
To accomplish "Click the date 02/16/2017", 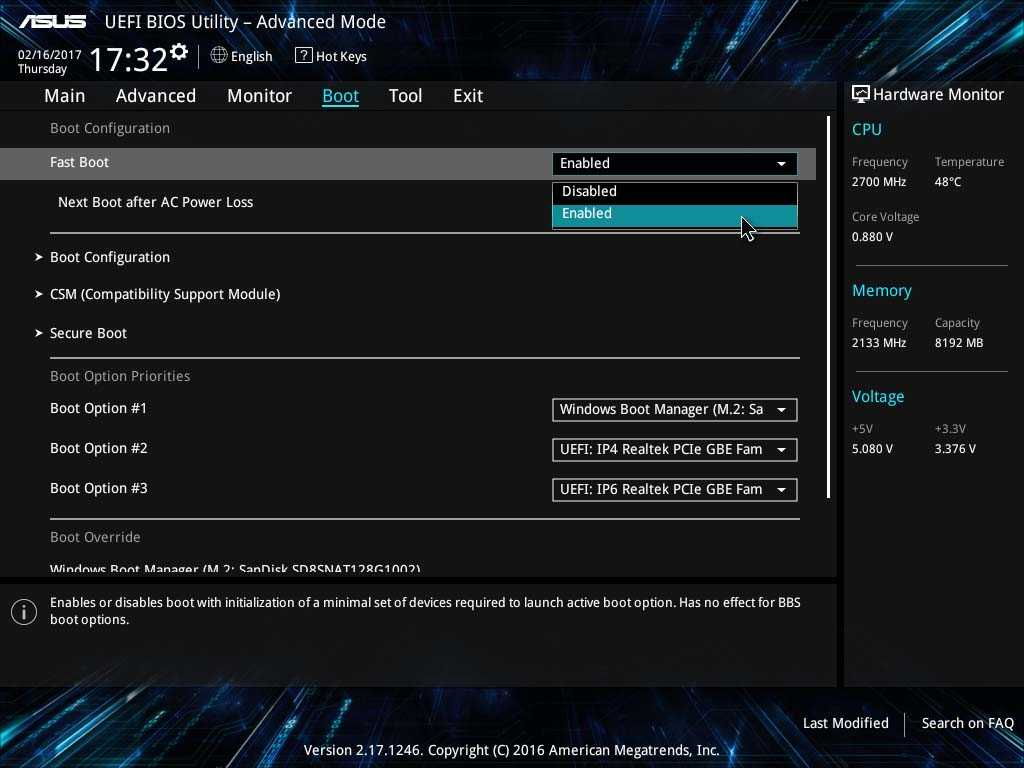I will (x=50, y=55).
